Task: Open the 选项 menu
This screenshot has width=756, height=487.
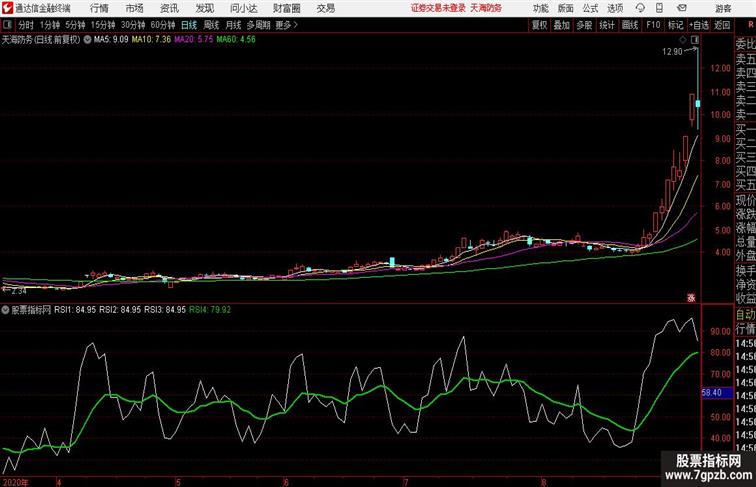Action: [615, 8]
